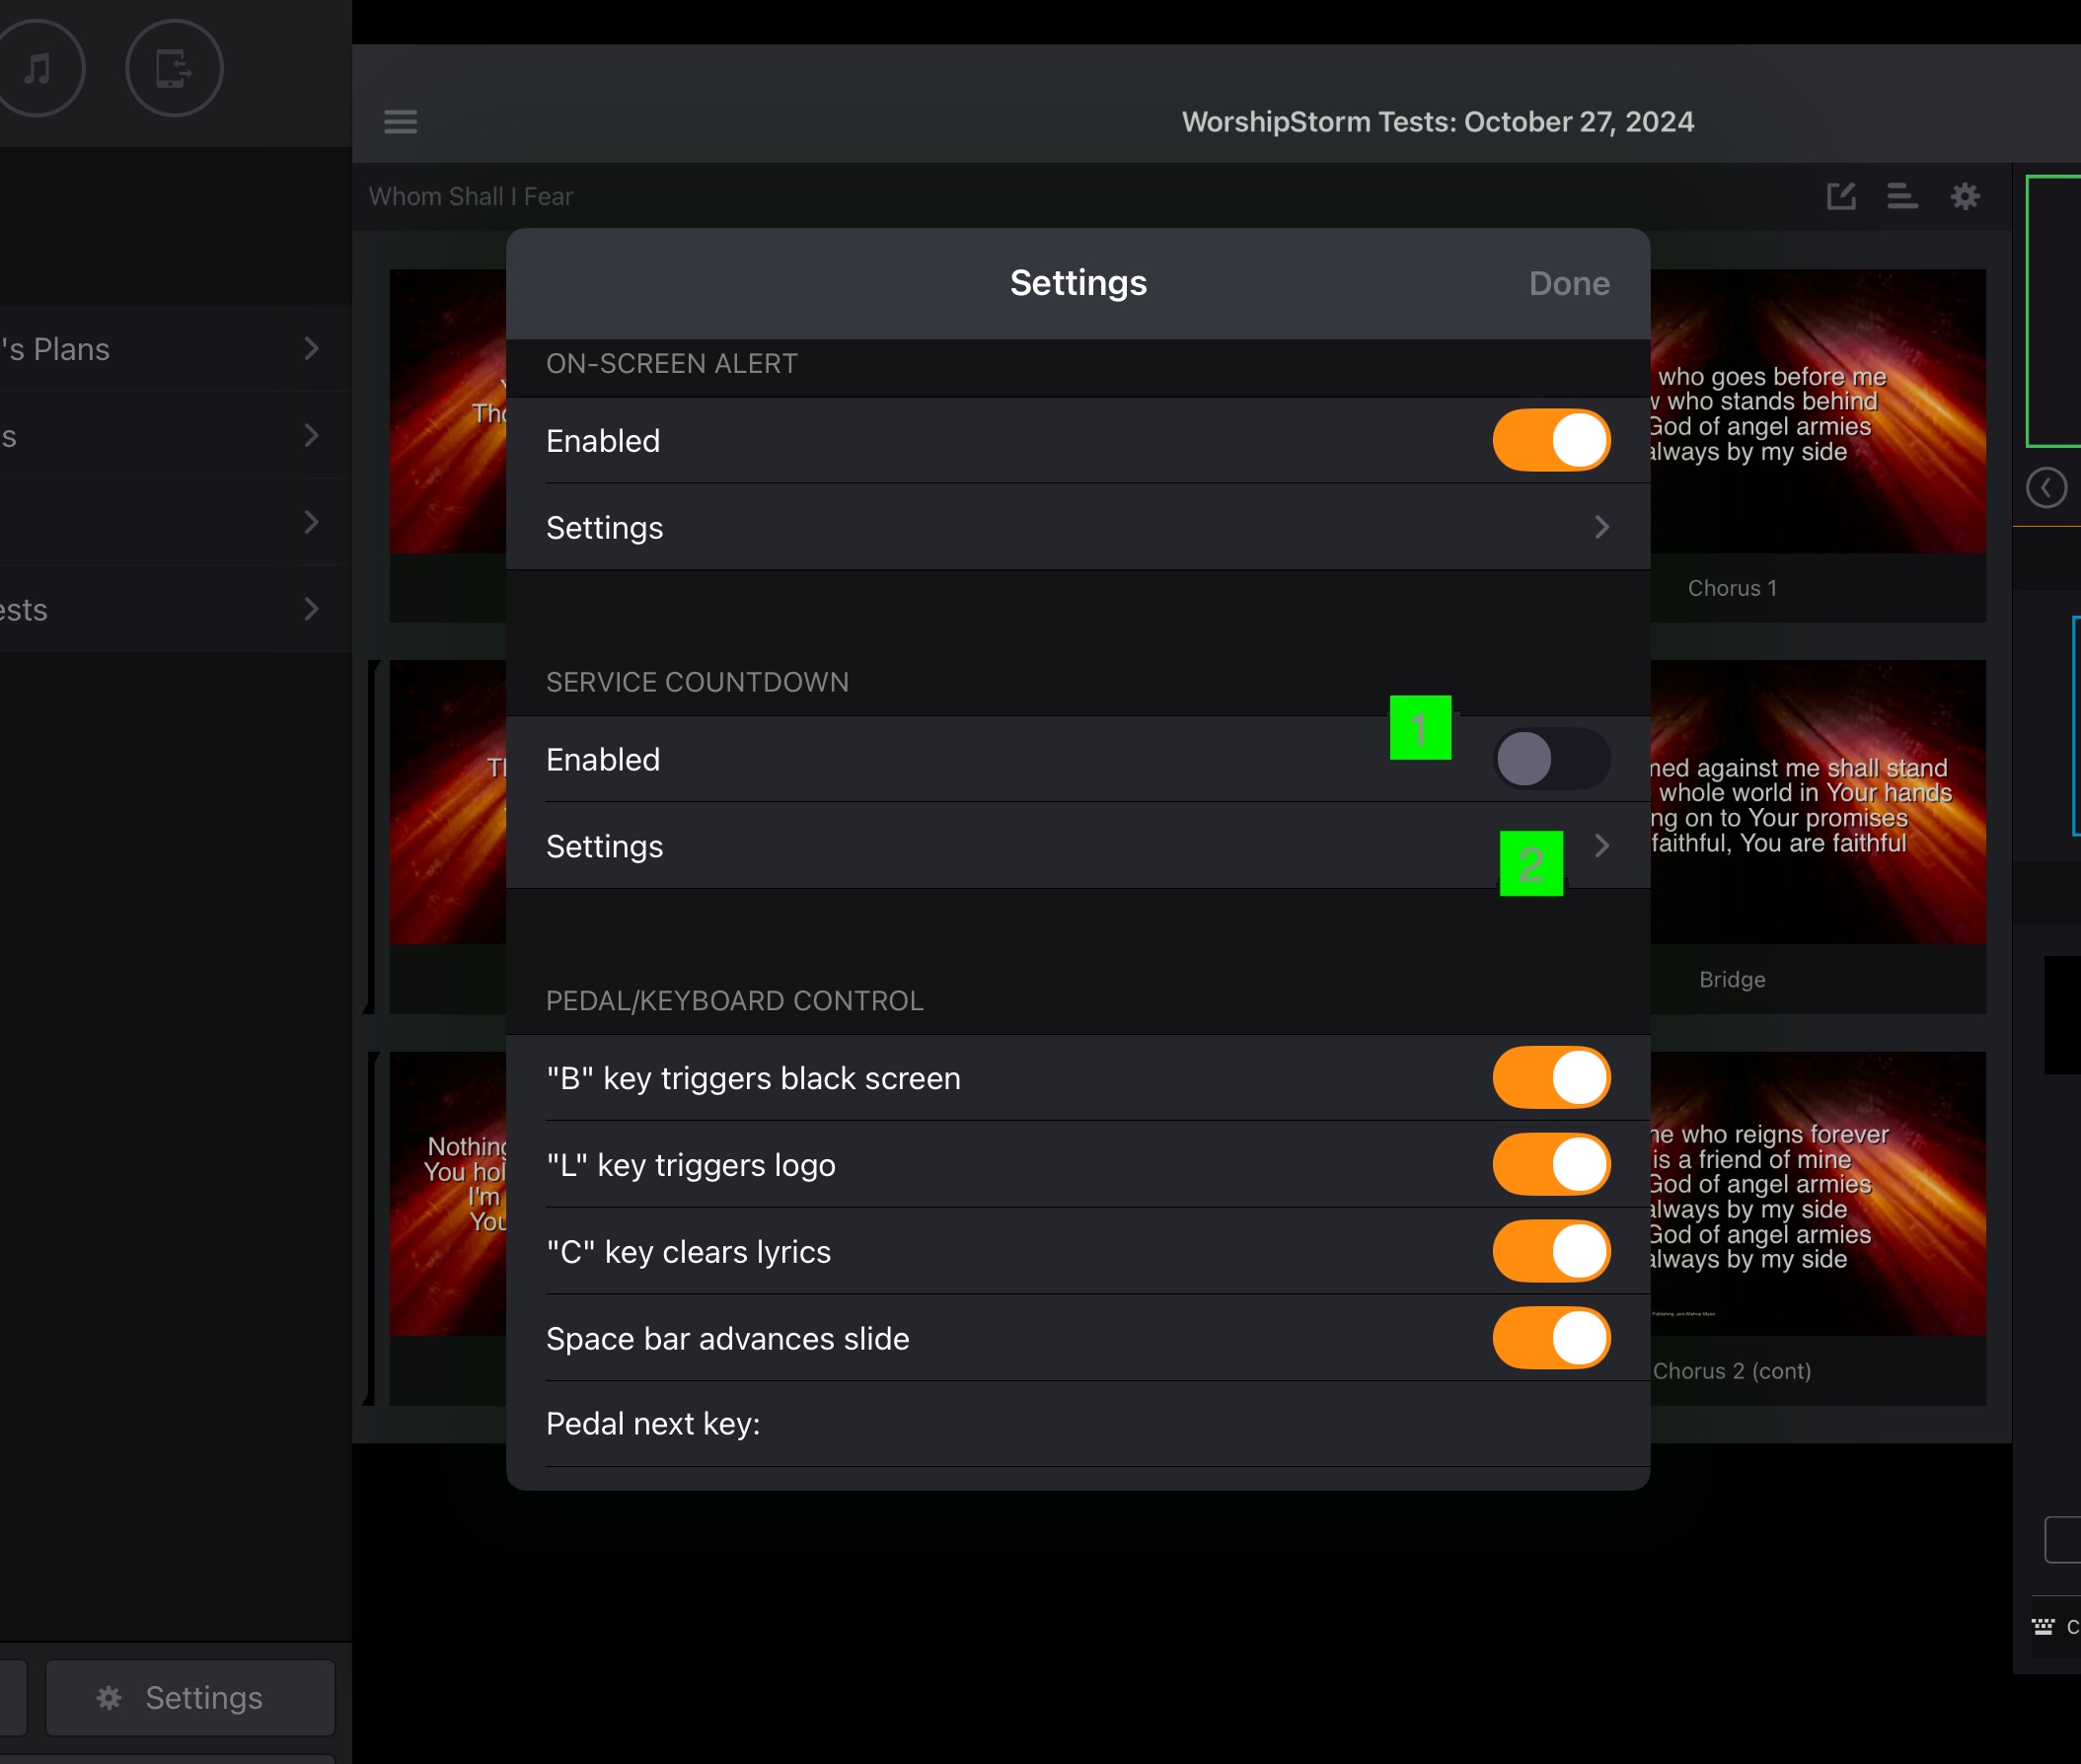This screenshot has height=1764, width=2081.
Task: Click the text alignment lines icon
Action: (1902, 196)
